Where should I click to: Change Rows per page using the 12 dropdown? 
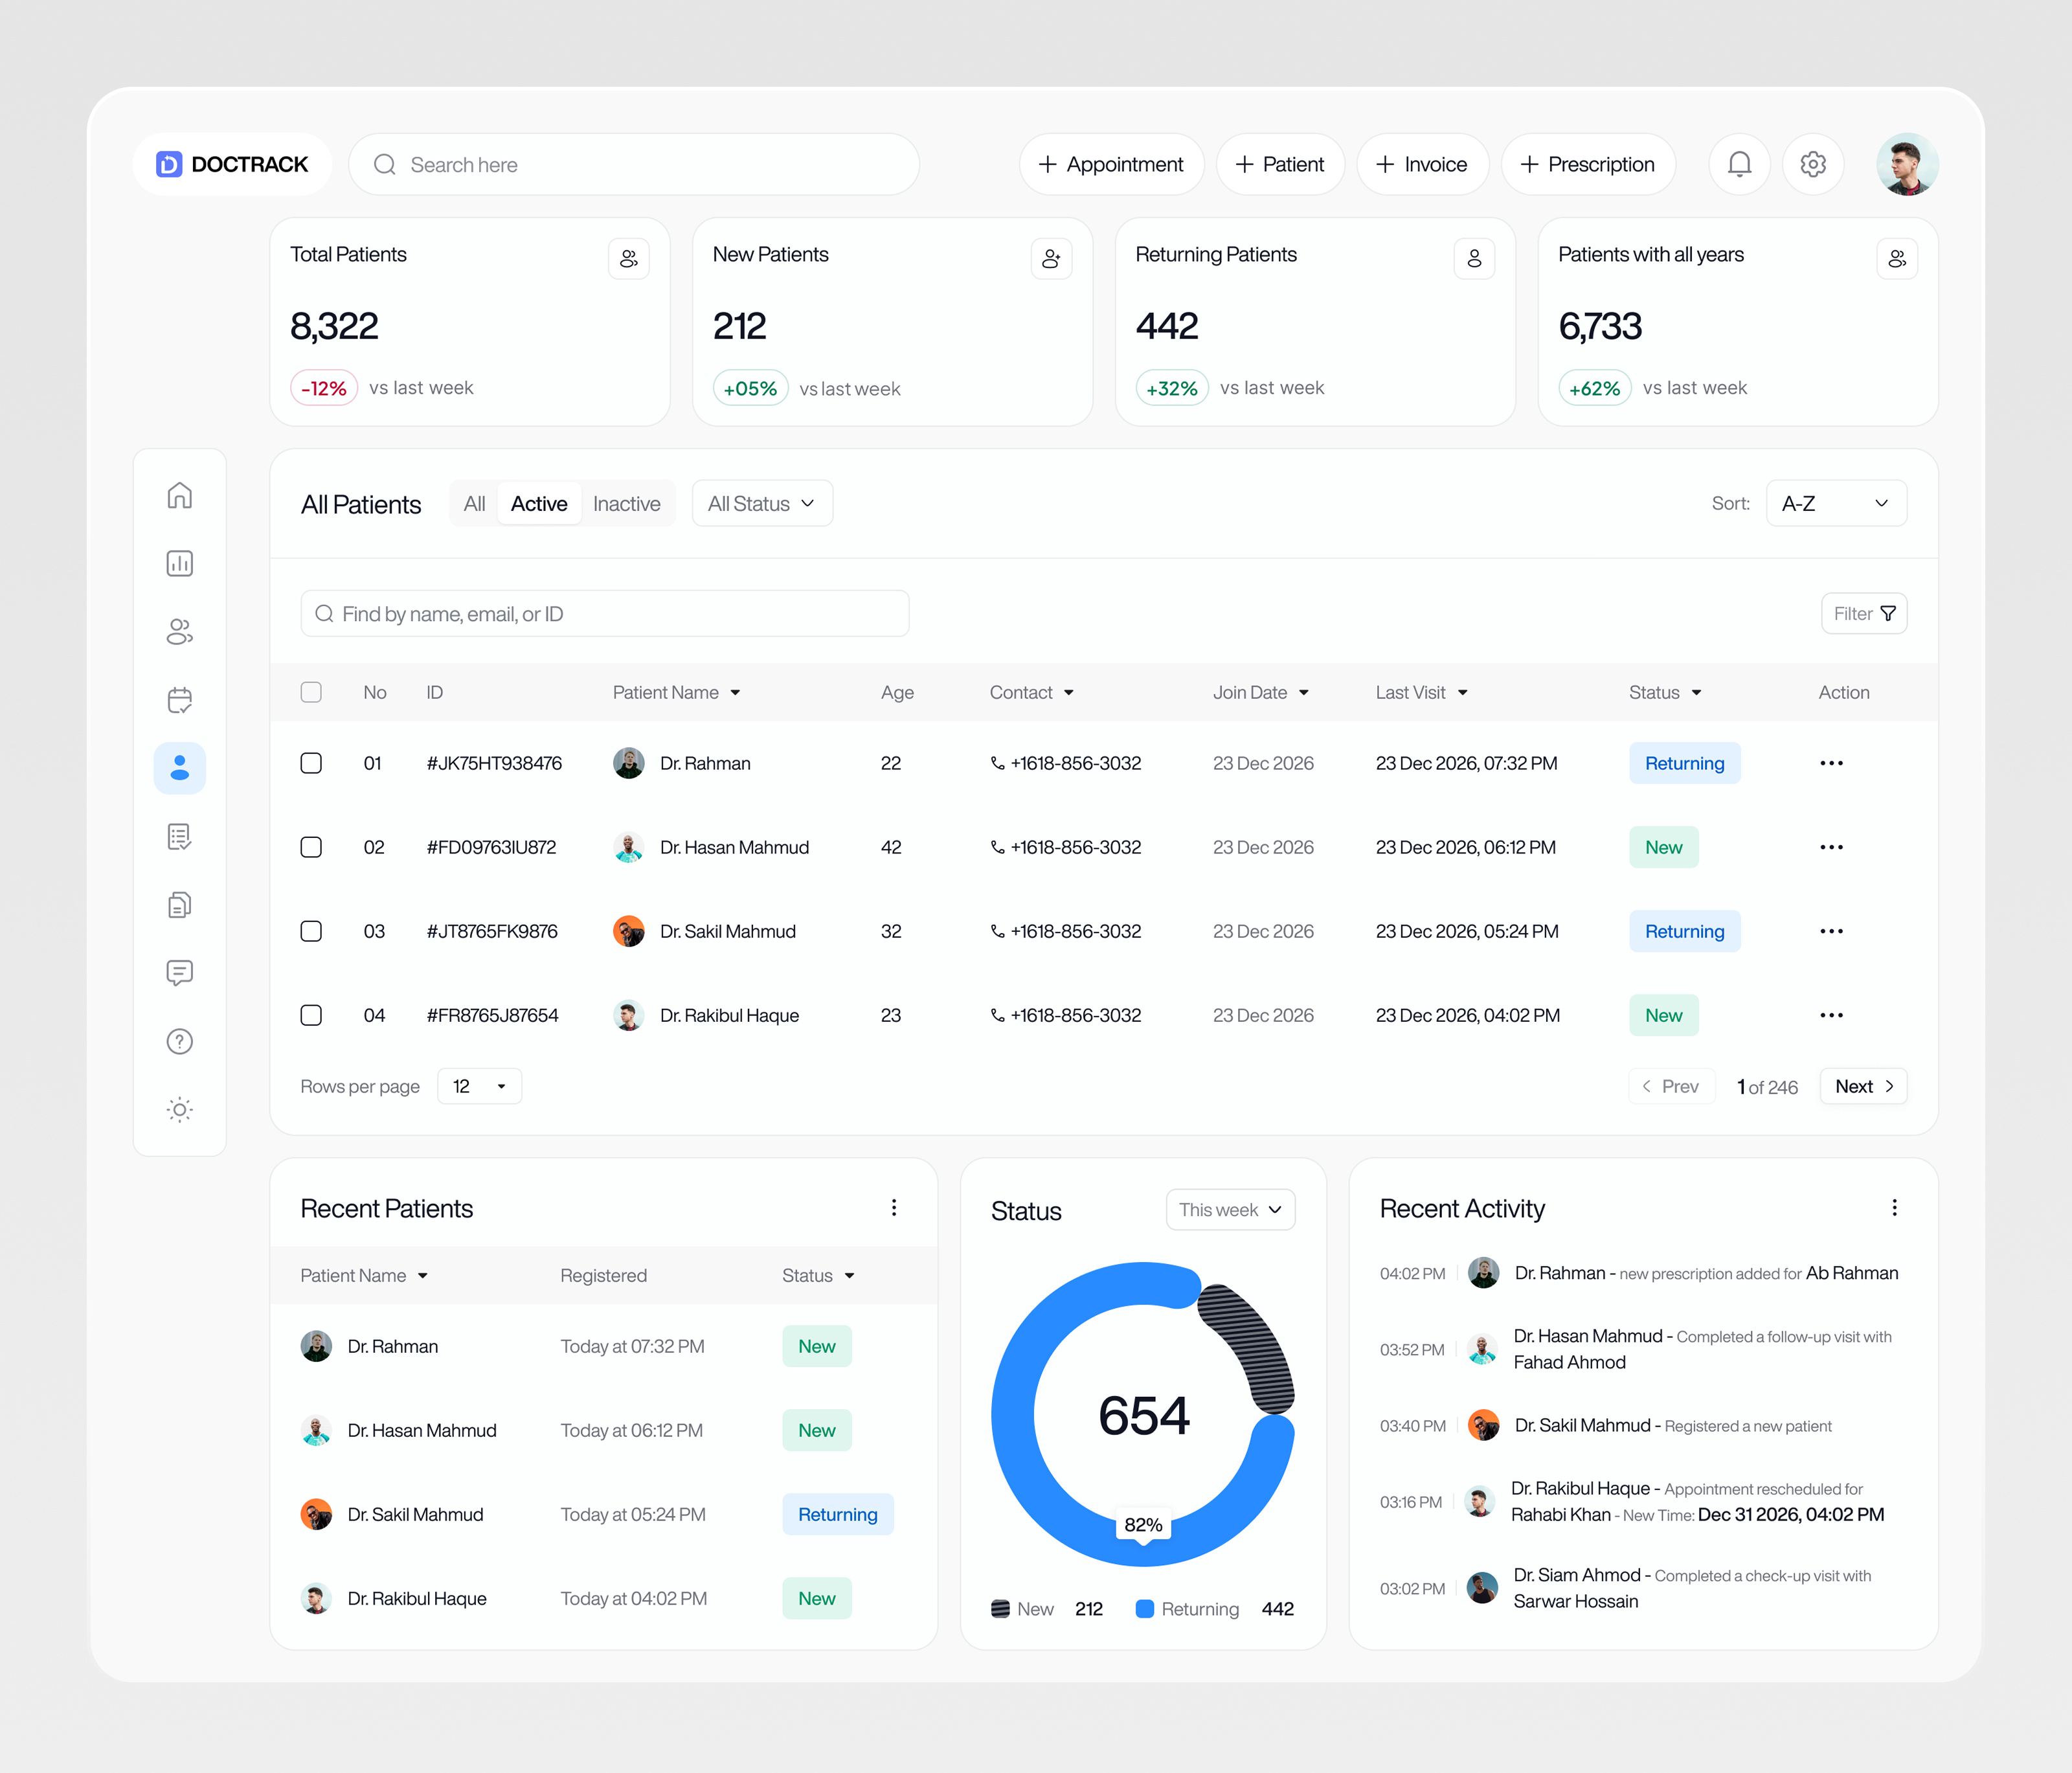click(479, 1086)
